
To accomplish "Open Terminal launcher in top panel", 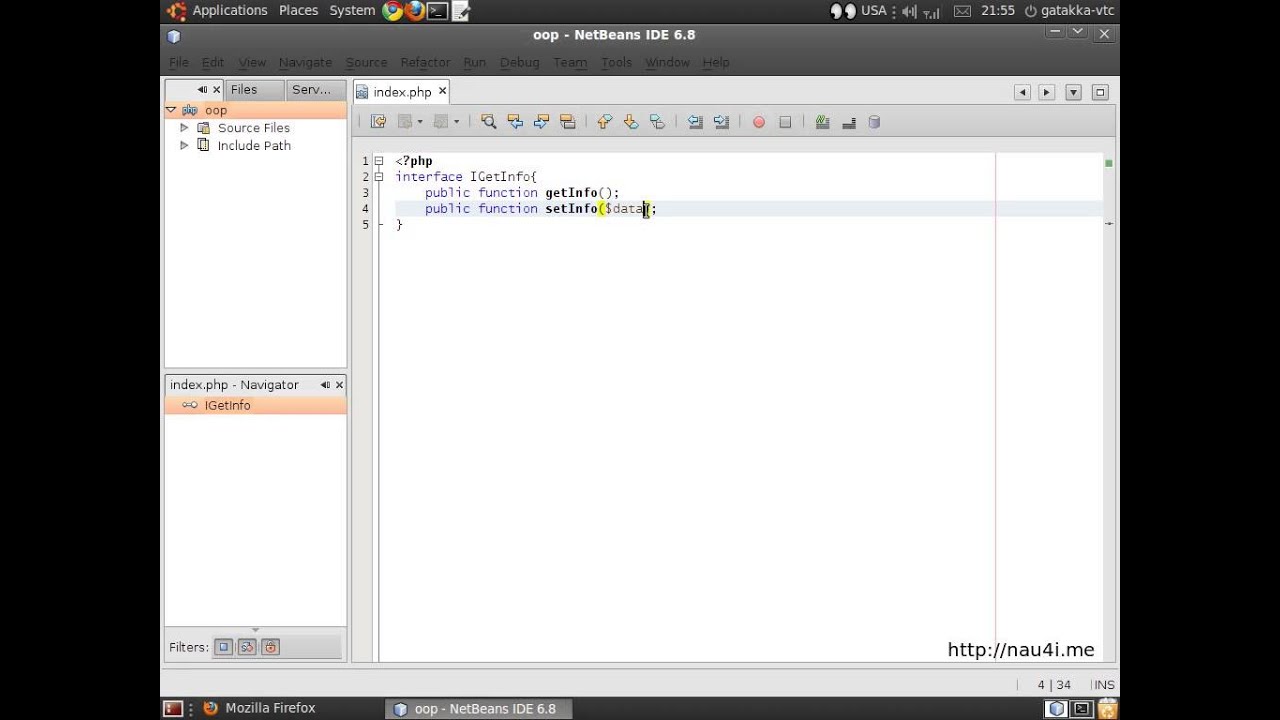I will click(437, 11).
